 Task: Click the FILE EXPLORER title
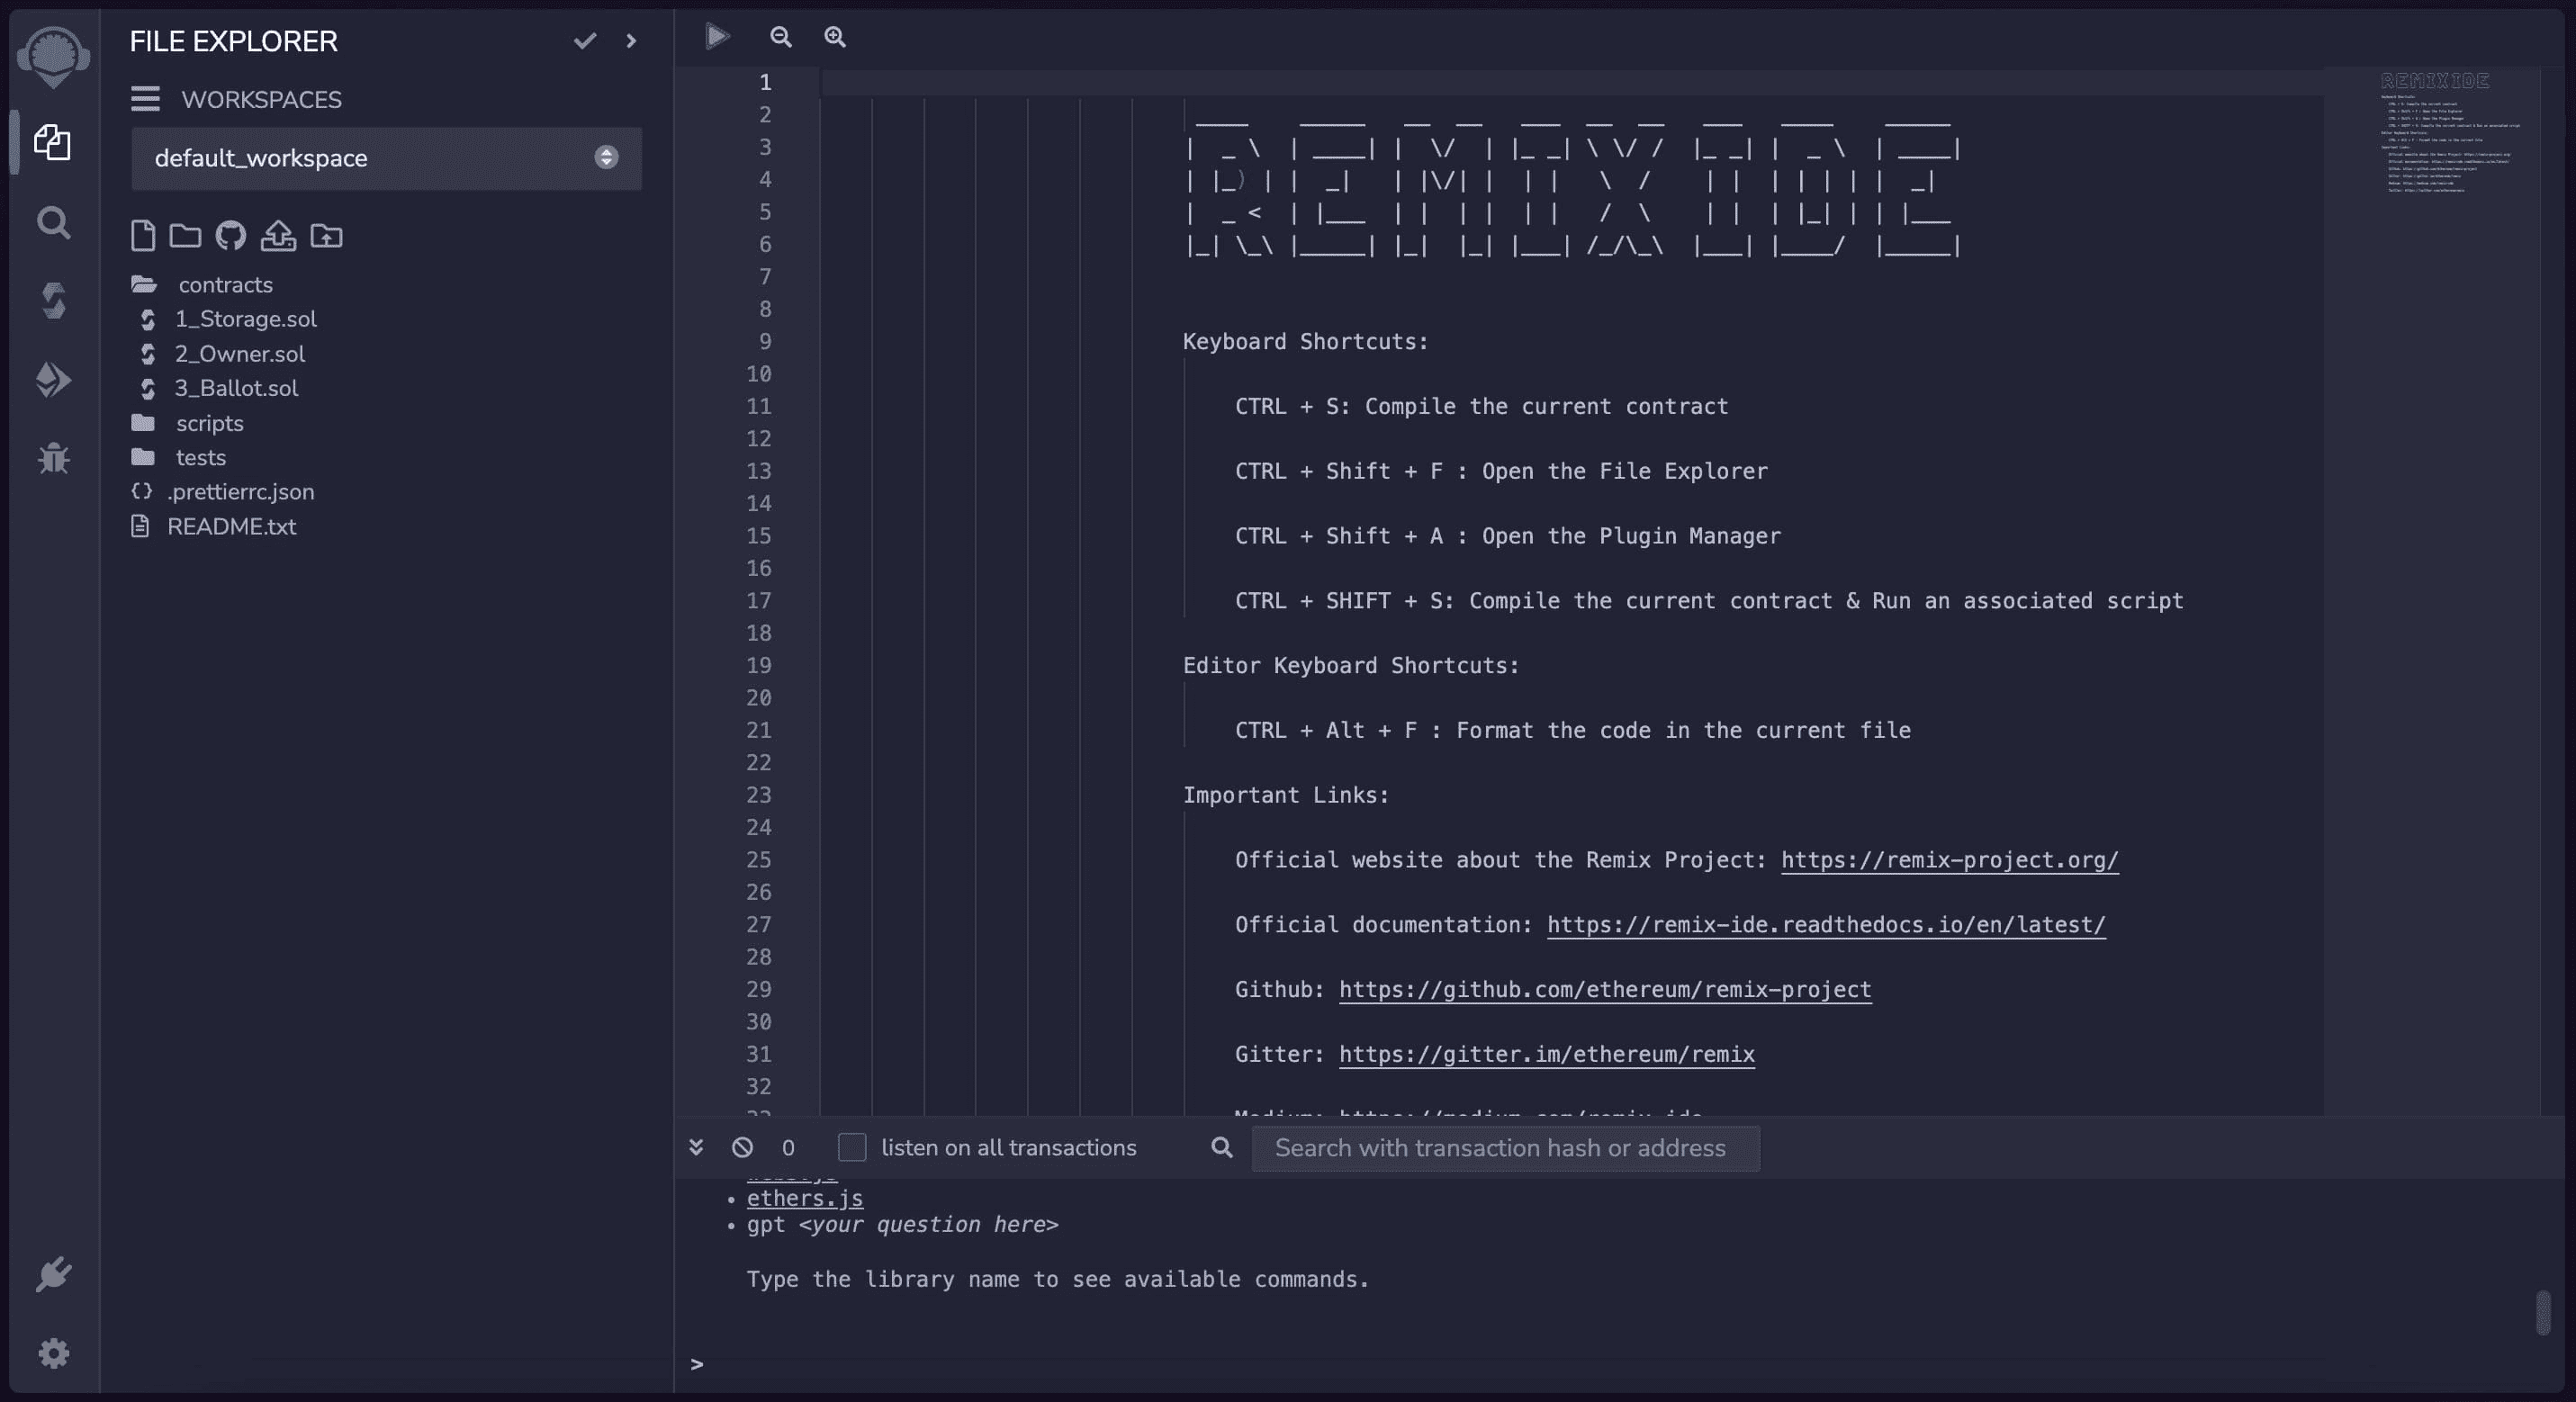pos(234,41)
